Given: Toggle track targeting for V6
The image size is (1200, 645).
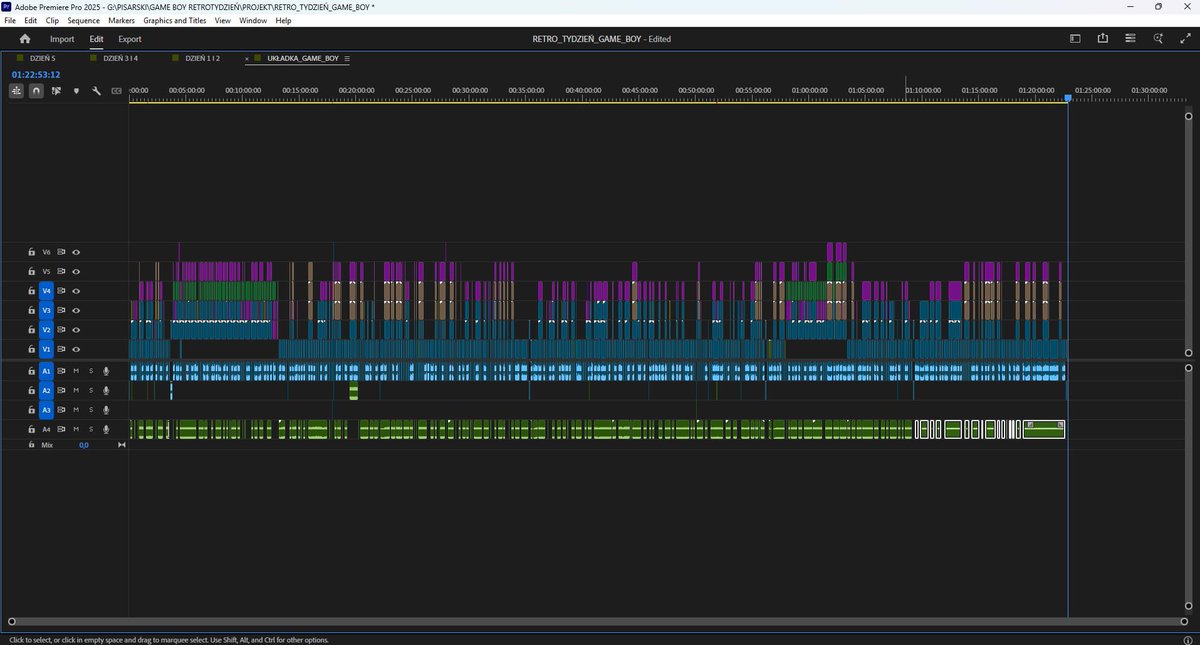Looking at the screenshot, I should pos(46,252).
